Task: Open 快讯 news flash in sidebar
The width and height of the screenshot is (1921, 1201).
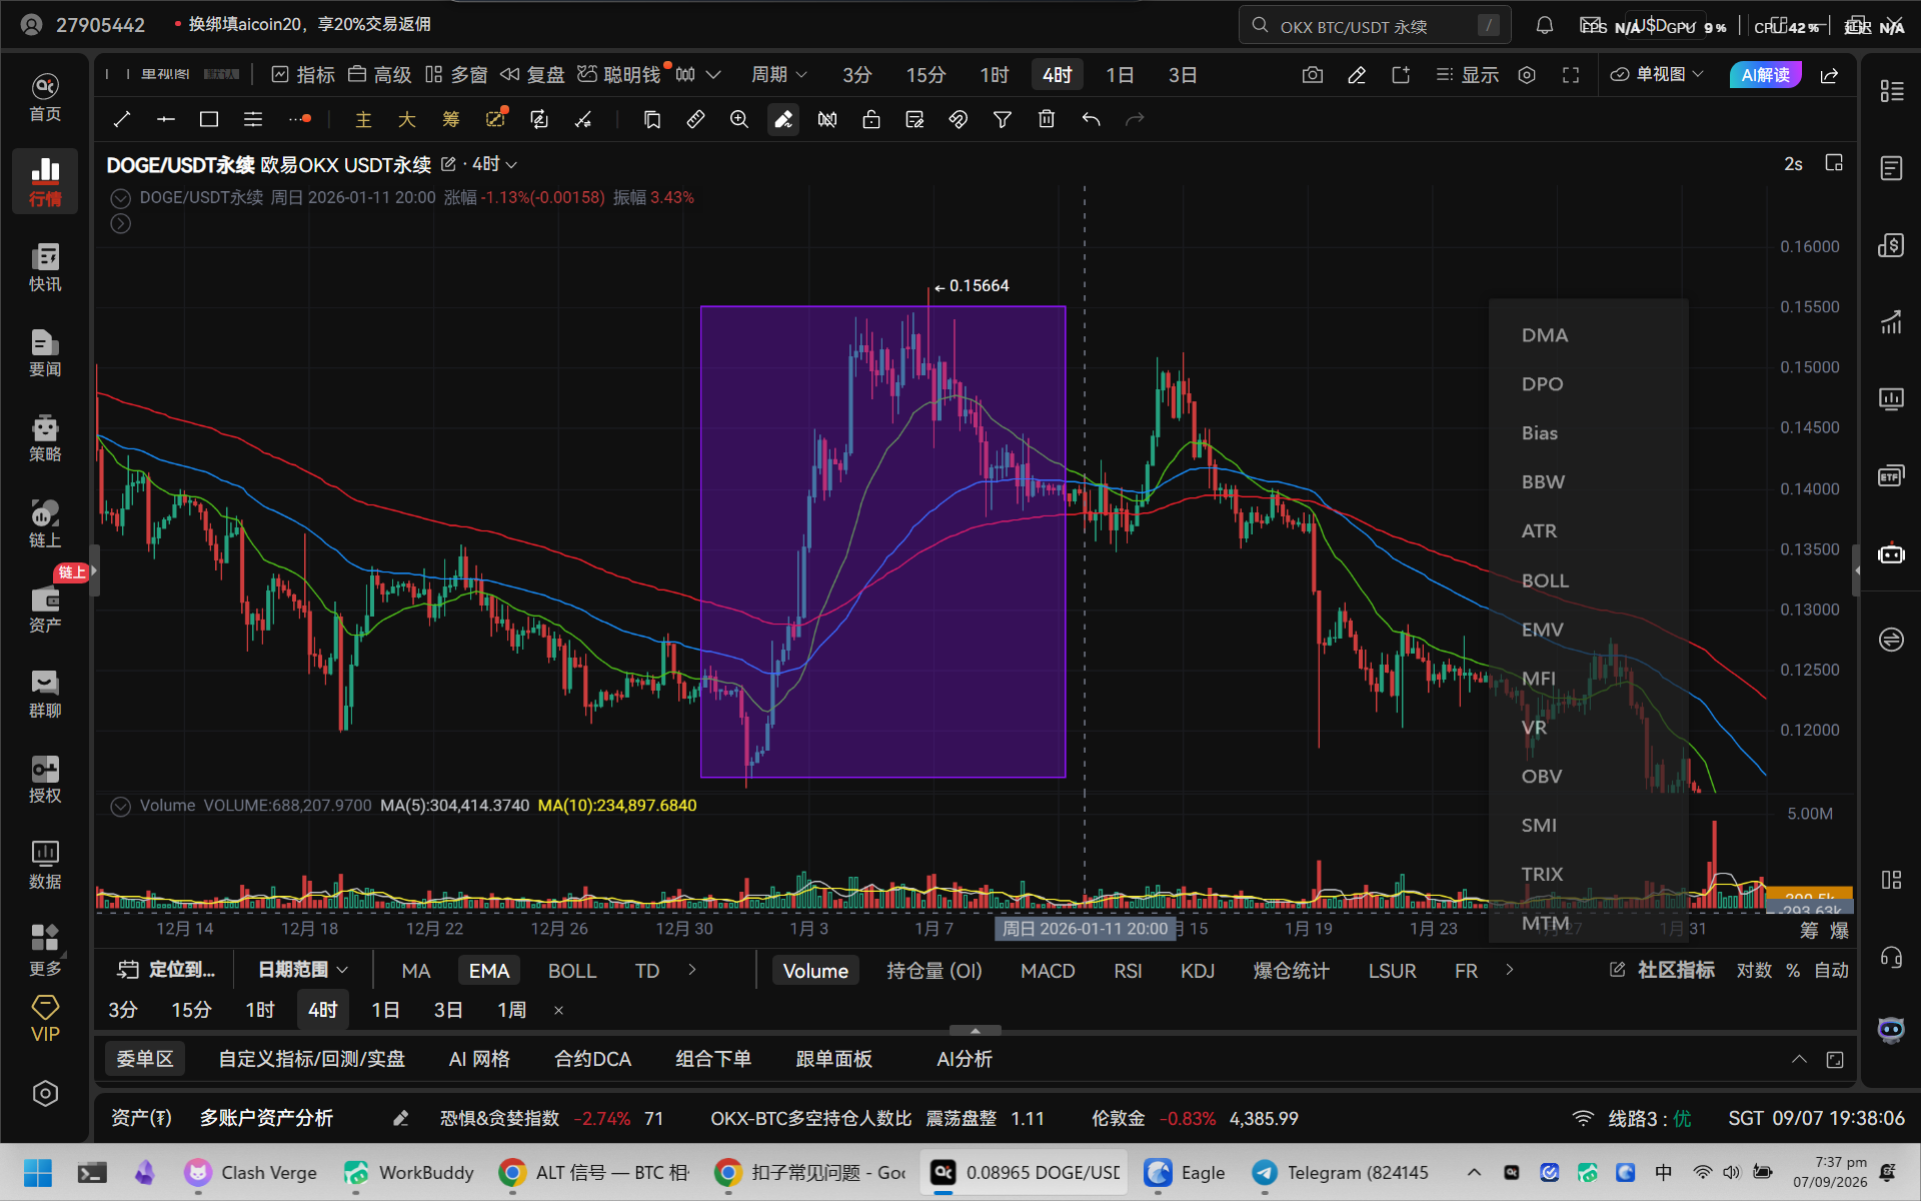Action: 45,267
